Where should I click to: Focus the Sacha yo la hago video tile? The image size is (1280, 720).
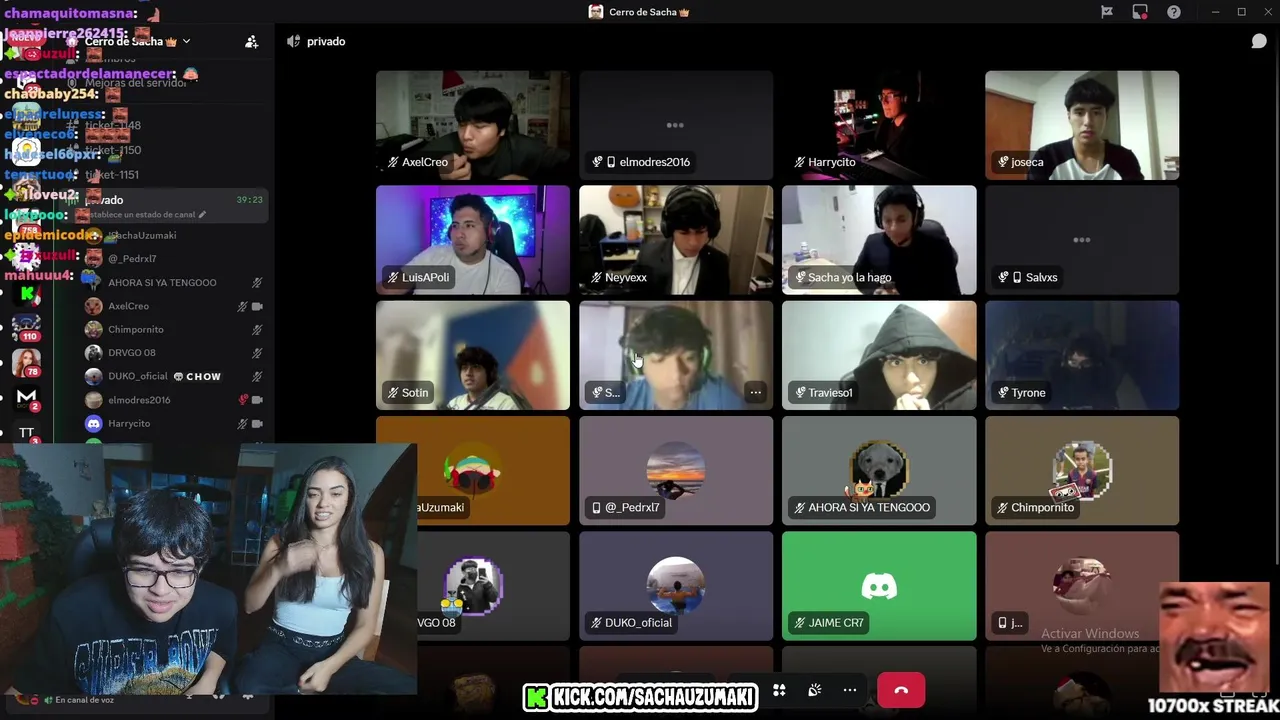click(x=879, y=240)
